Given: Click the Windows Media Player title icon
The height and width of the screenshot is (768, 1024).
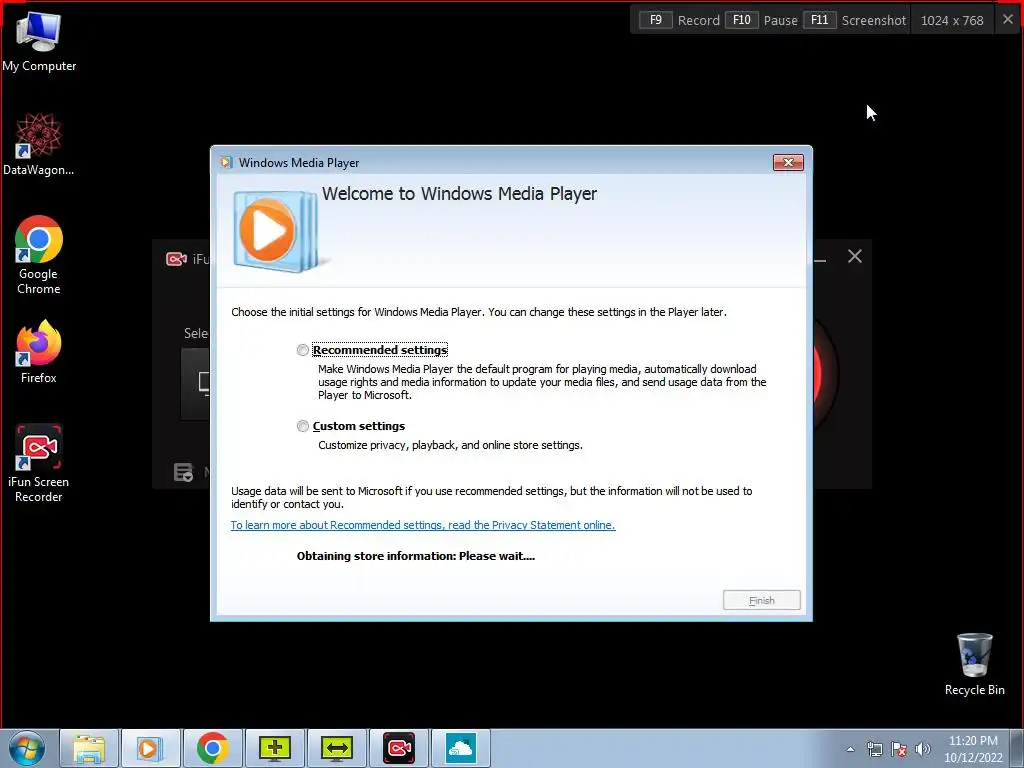Looking at the screenshot, I should point(226,163).
